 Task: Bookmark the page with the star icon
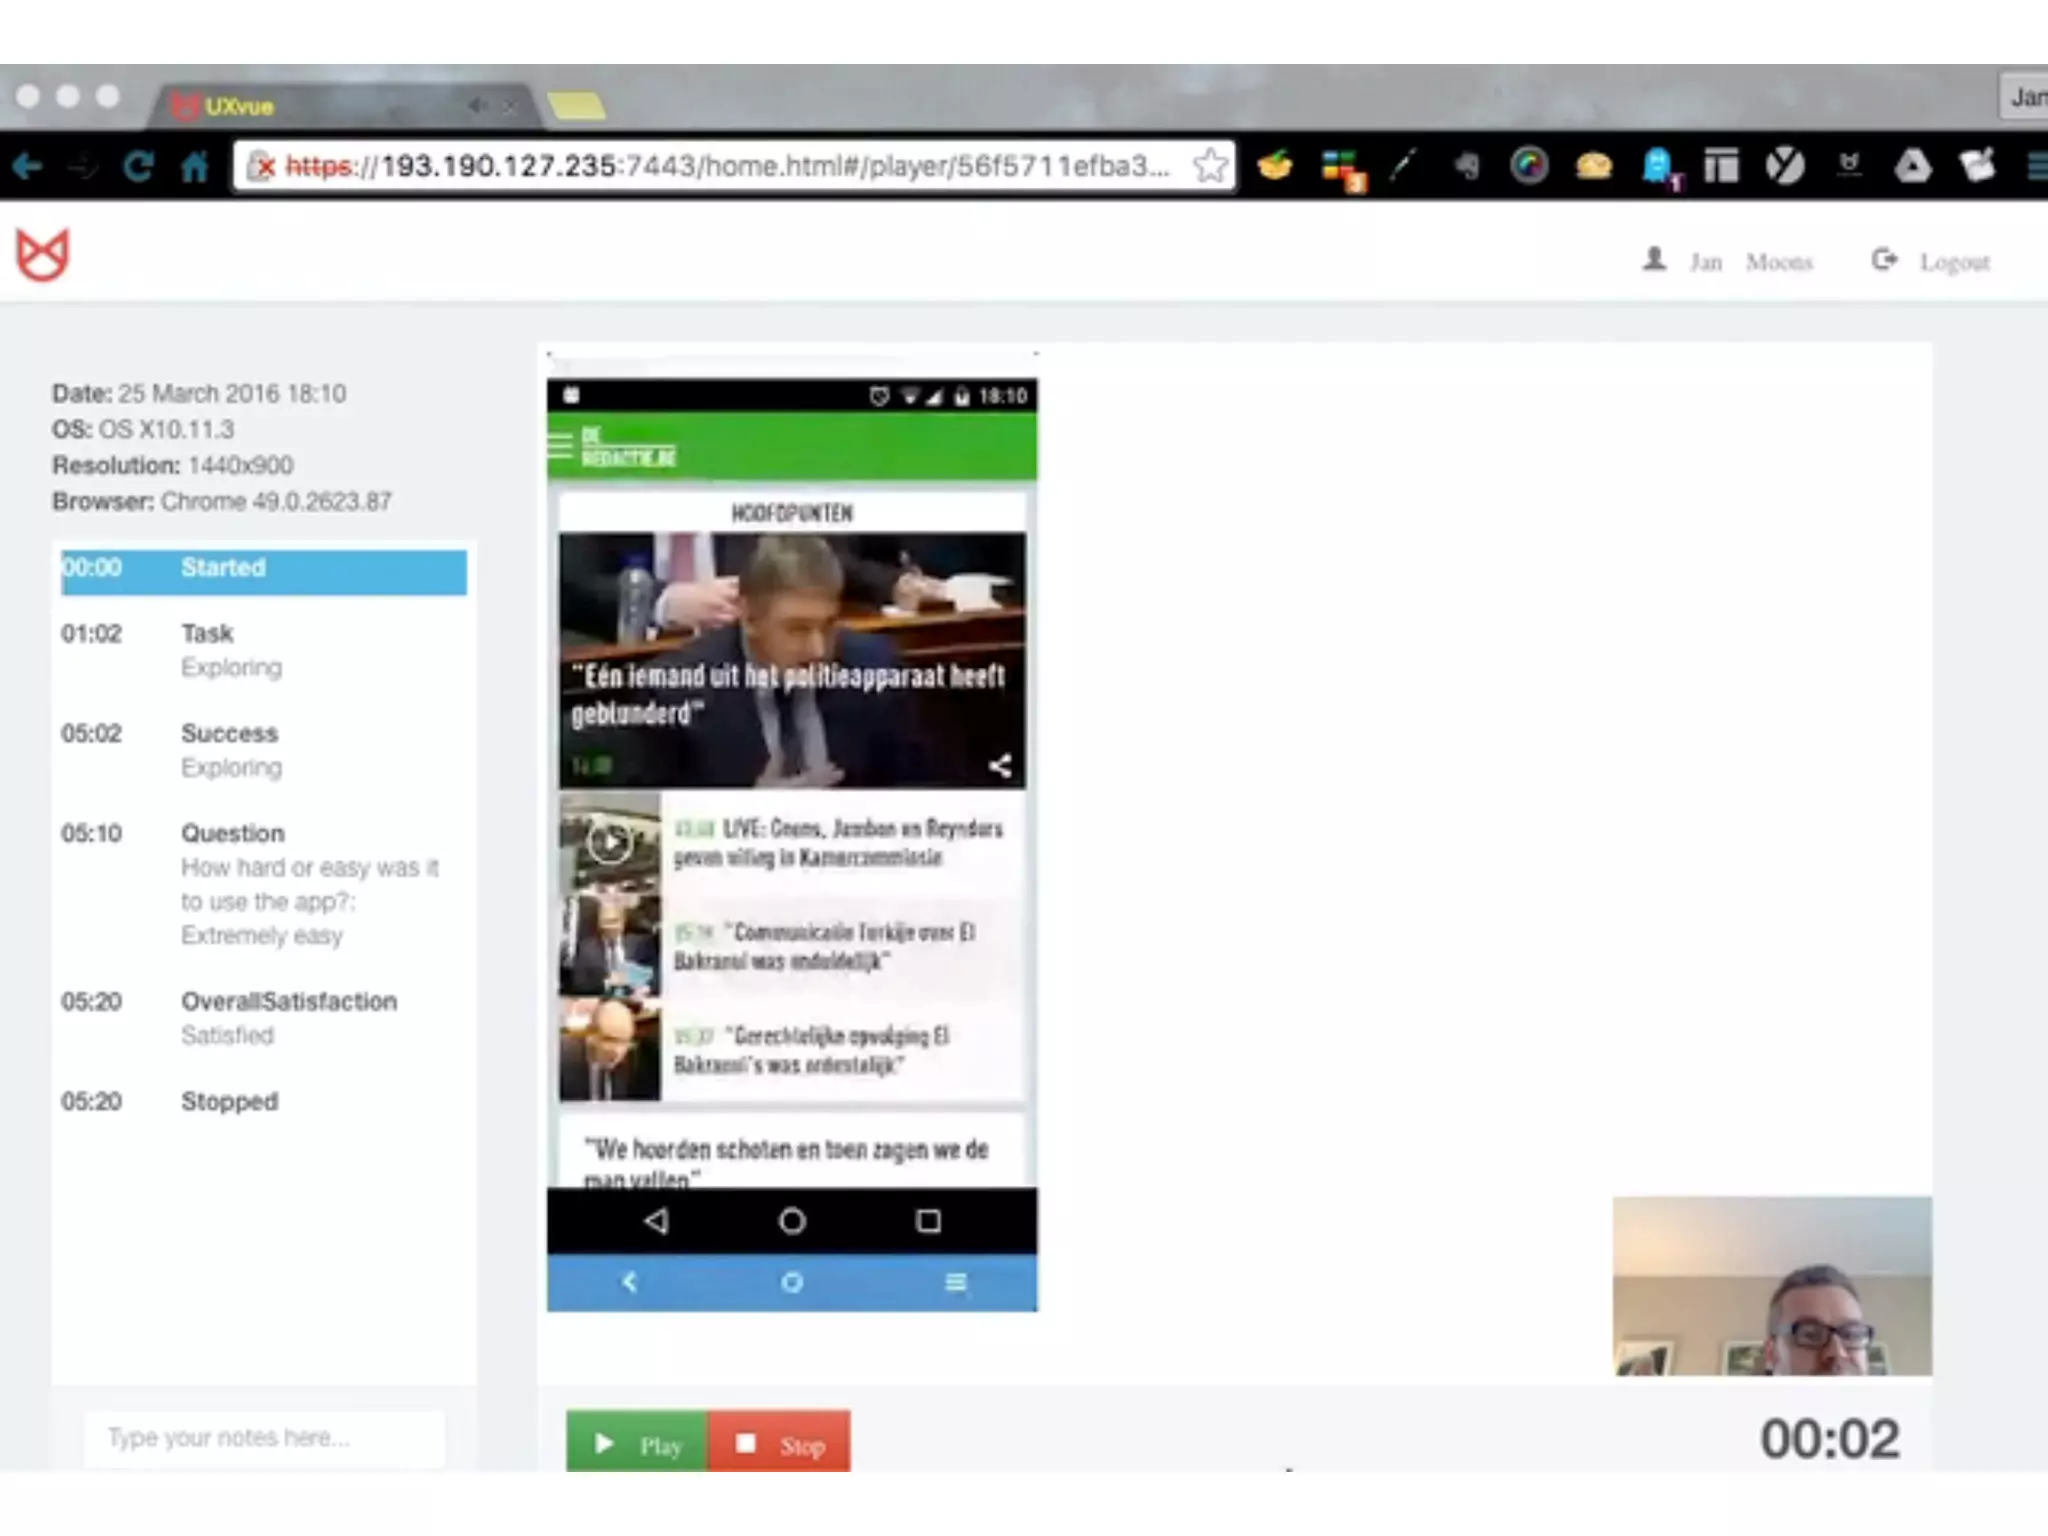[1209, 166]
